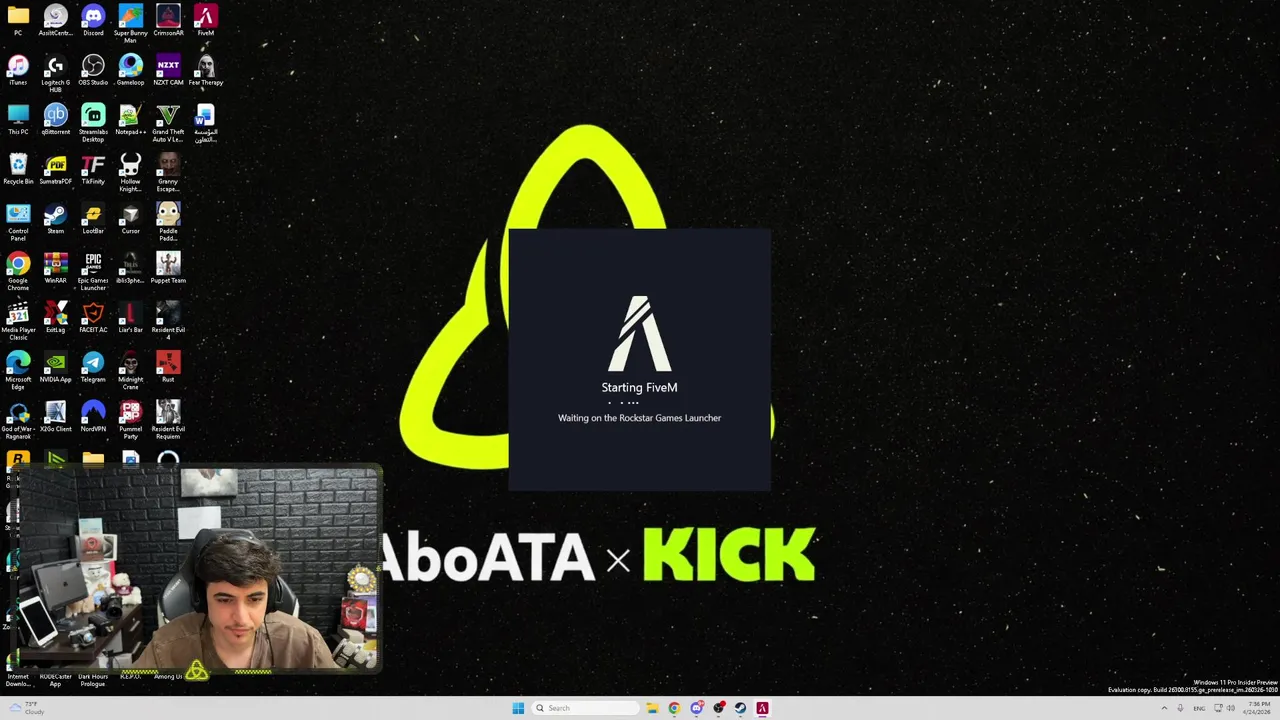Open Streamlabs Desktop shortcut
1280x720 pixels.
(93, 123)
